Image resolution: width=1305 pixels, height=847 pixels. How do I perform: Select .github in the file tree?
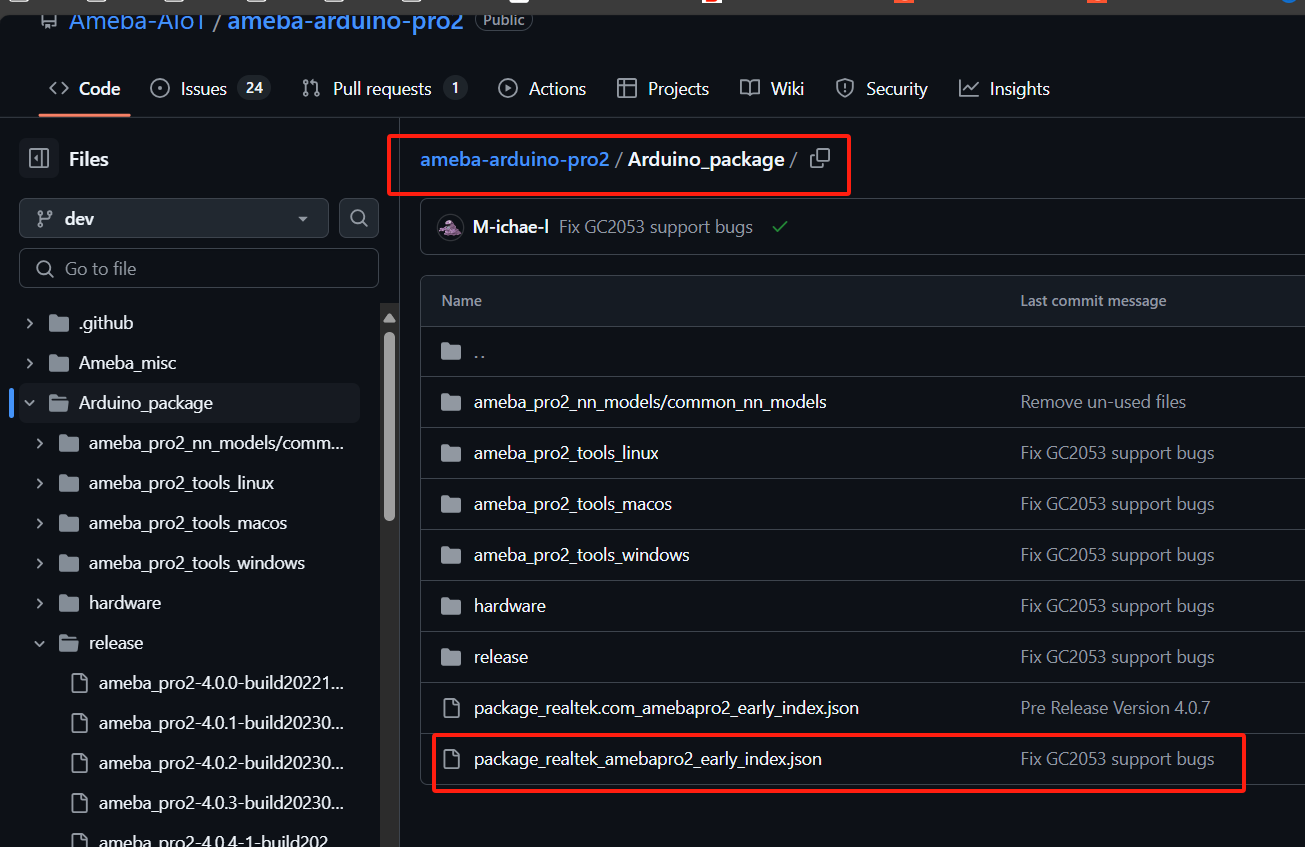[x=106, y=323]
